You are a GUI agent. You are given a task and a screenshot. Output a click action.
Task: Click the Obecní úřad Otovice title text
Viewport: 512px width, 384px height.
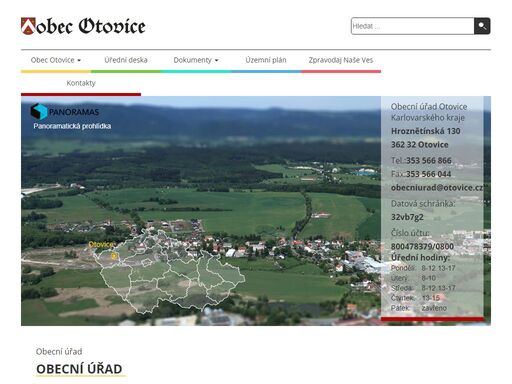tap(429, 107)
